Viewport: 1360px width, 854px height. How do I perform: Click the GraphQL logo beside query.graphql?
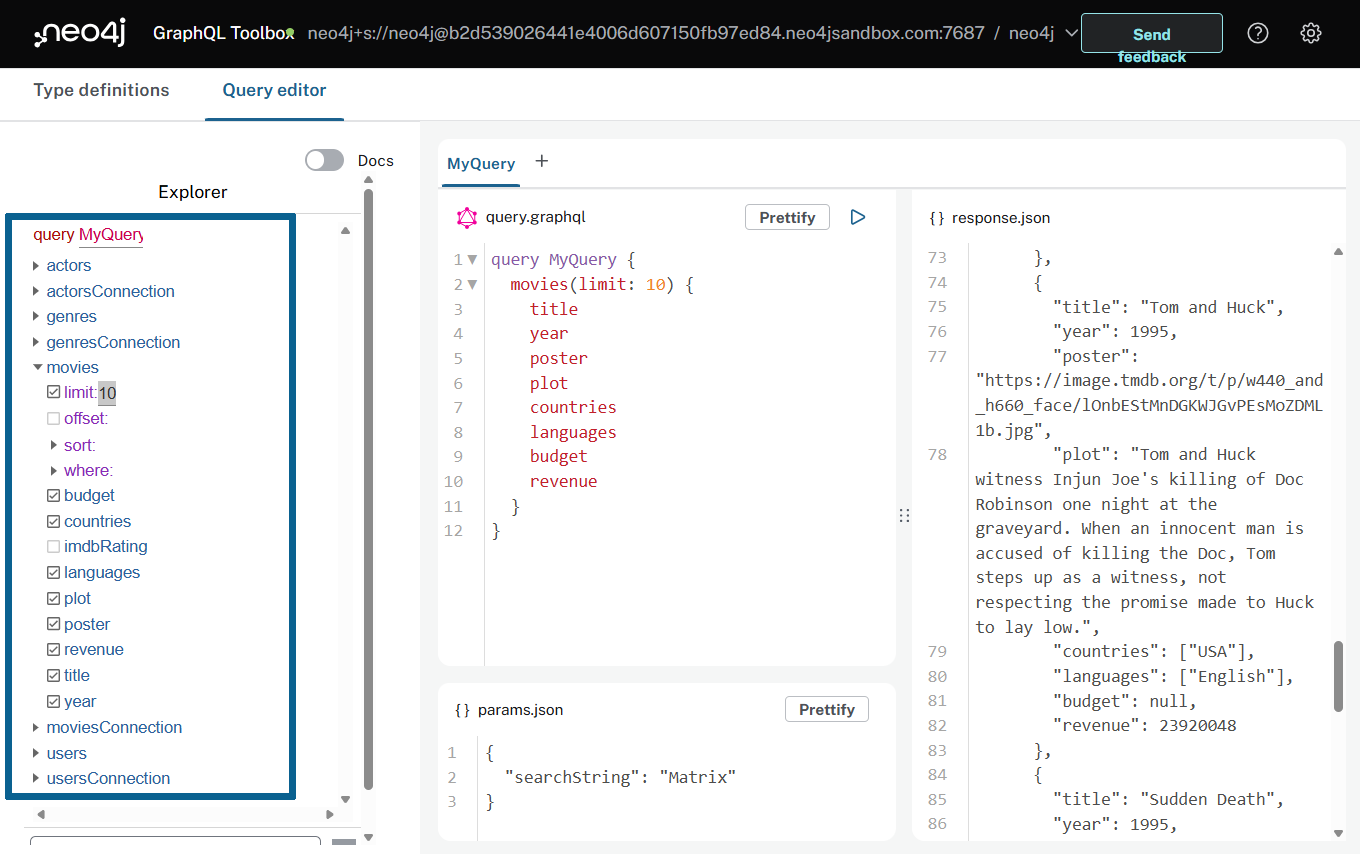click(466, 217)
